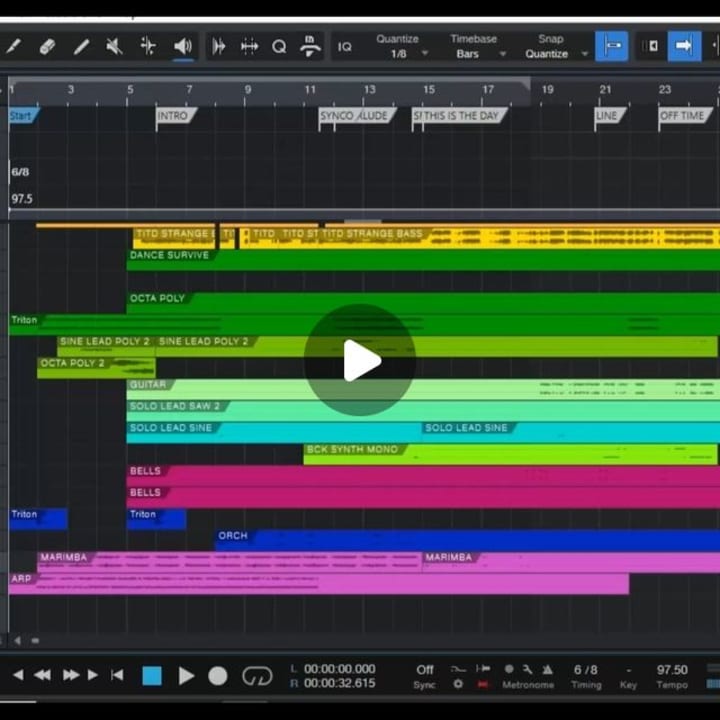Select the Paint pencil tool
Screen dimensions: 720x720
pyautogui.click(x=81, y=46)
